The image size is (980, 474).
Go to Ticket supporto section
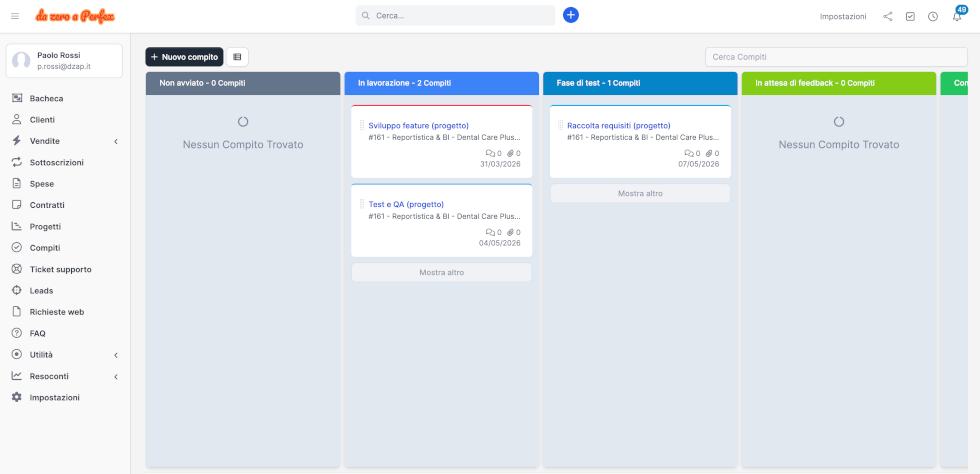(60, 269)
